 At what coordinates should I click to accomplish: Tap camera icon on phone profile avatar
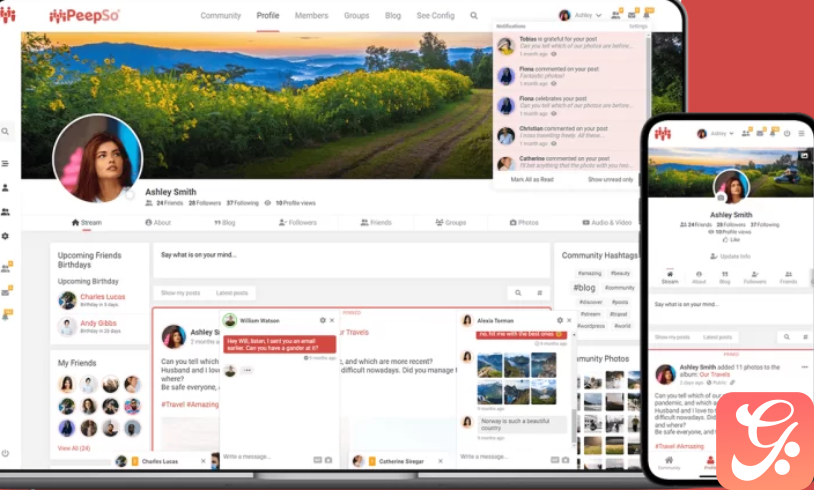721,197
